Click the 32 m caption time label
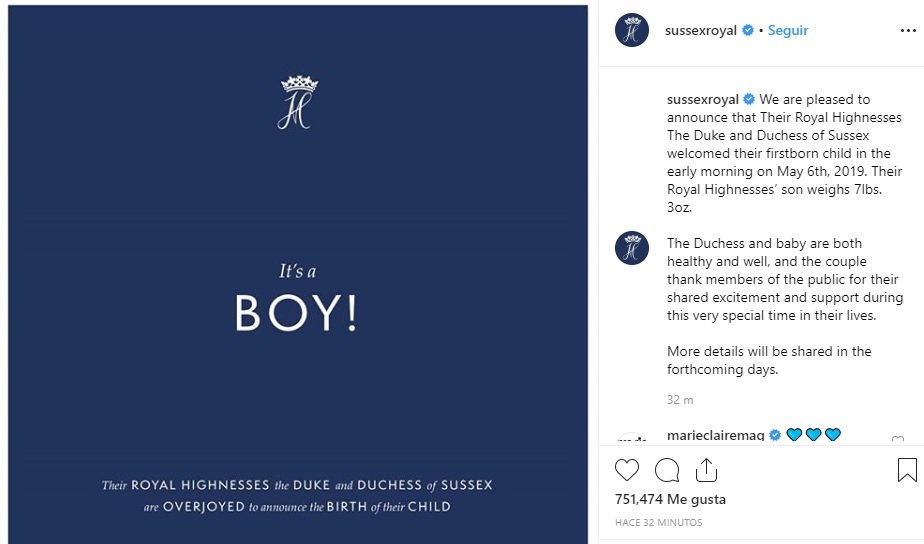Viewport: 924px width, 544px height. (x=680, y=400)
